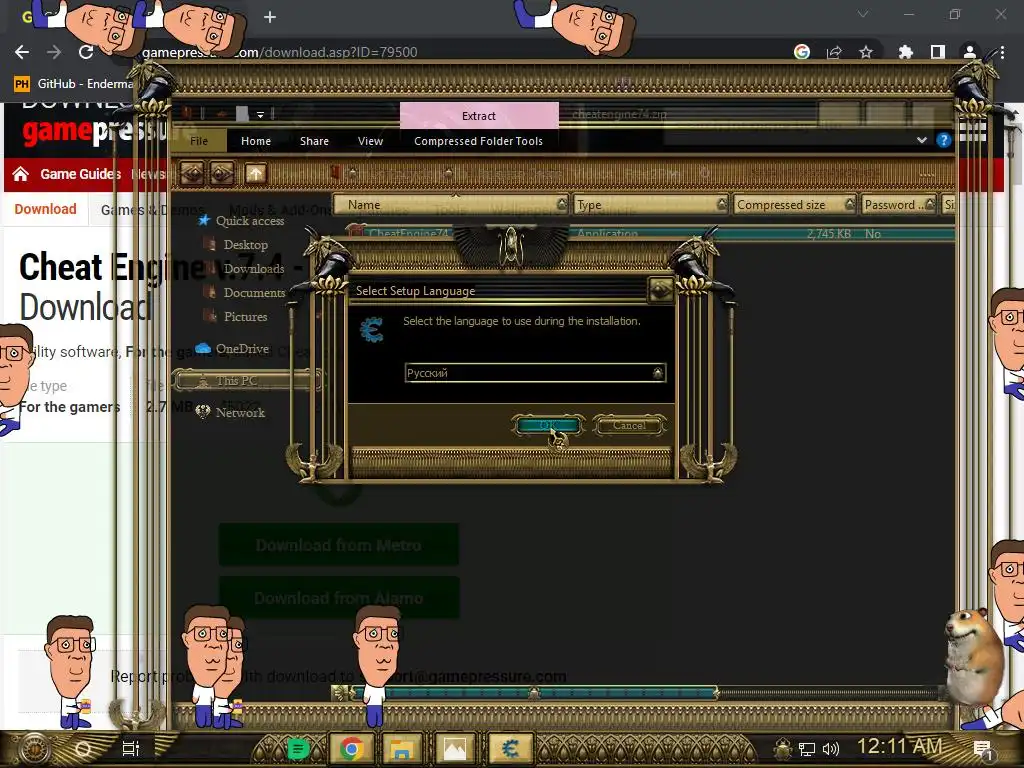This screenshot has width=1024, height=768.
Task: Select Network in the navigation pane
Action: pos(240,412)
